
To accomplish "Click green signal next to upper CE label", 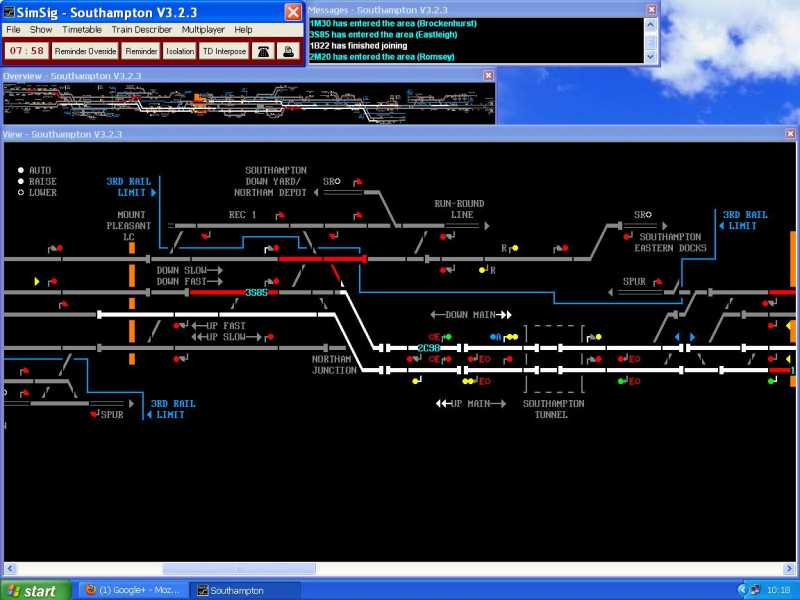I will coord(448,337).
